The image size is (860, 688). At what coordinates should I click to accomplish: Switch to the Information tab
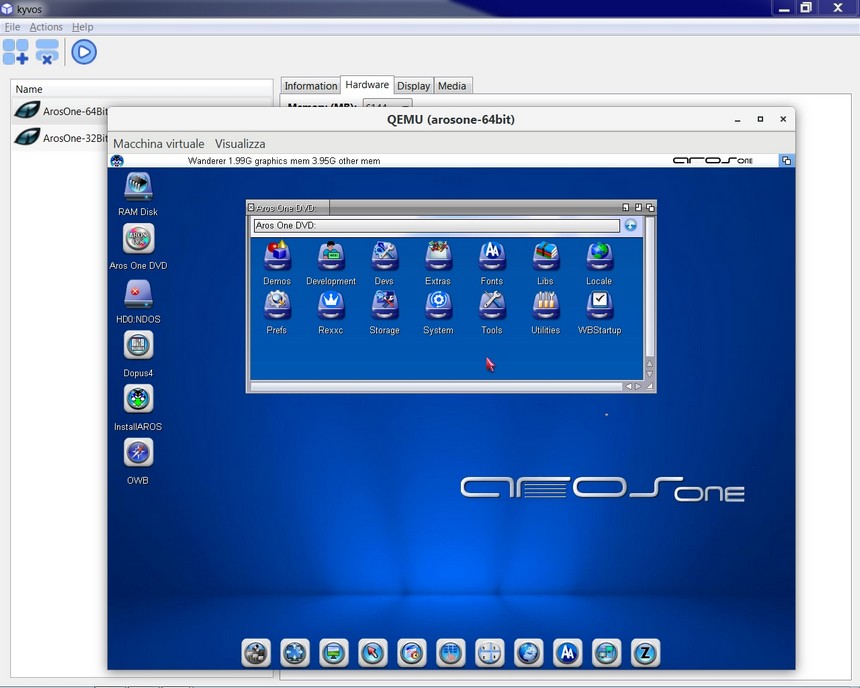pyautogui.click(x=310, y=86)
